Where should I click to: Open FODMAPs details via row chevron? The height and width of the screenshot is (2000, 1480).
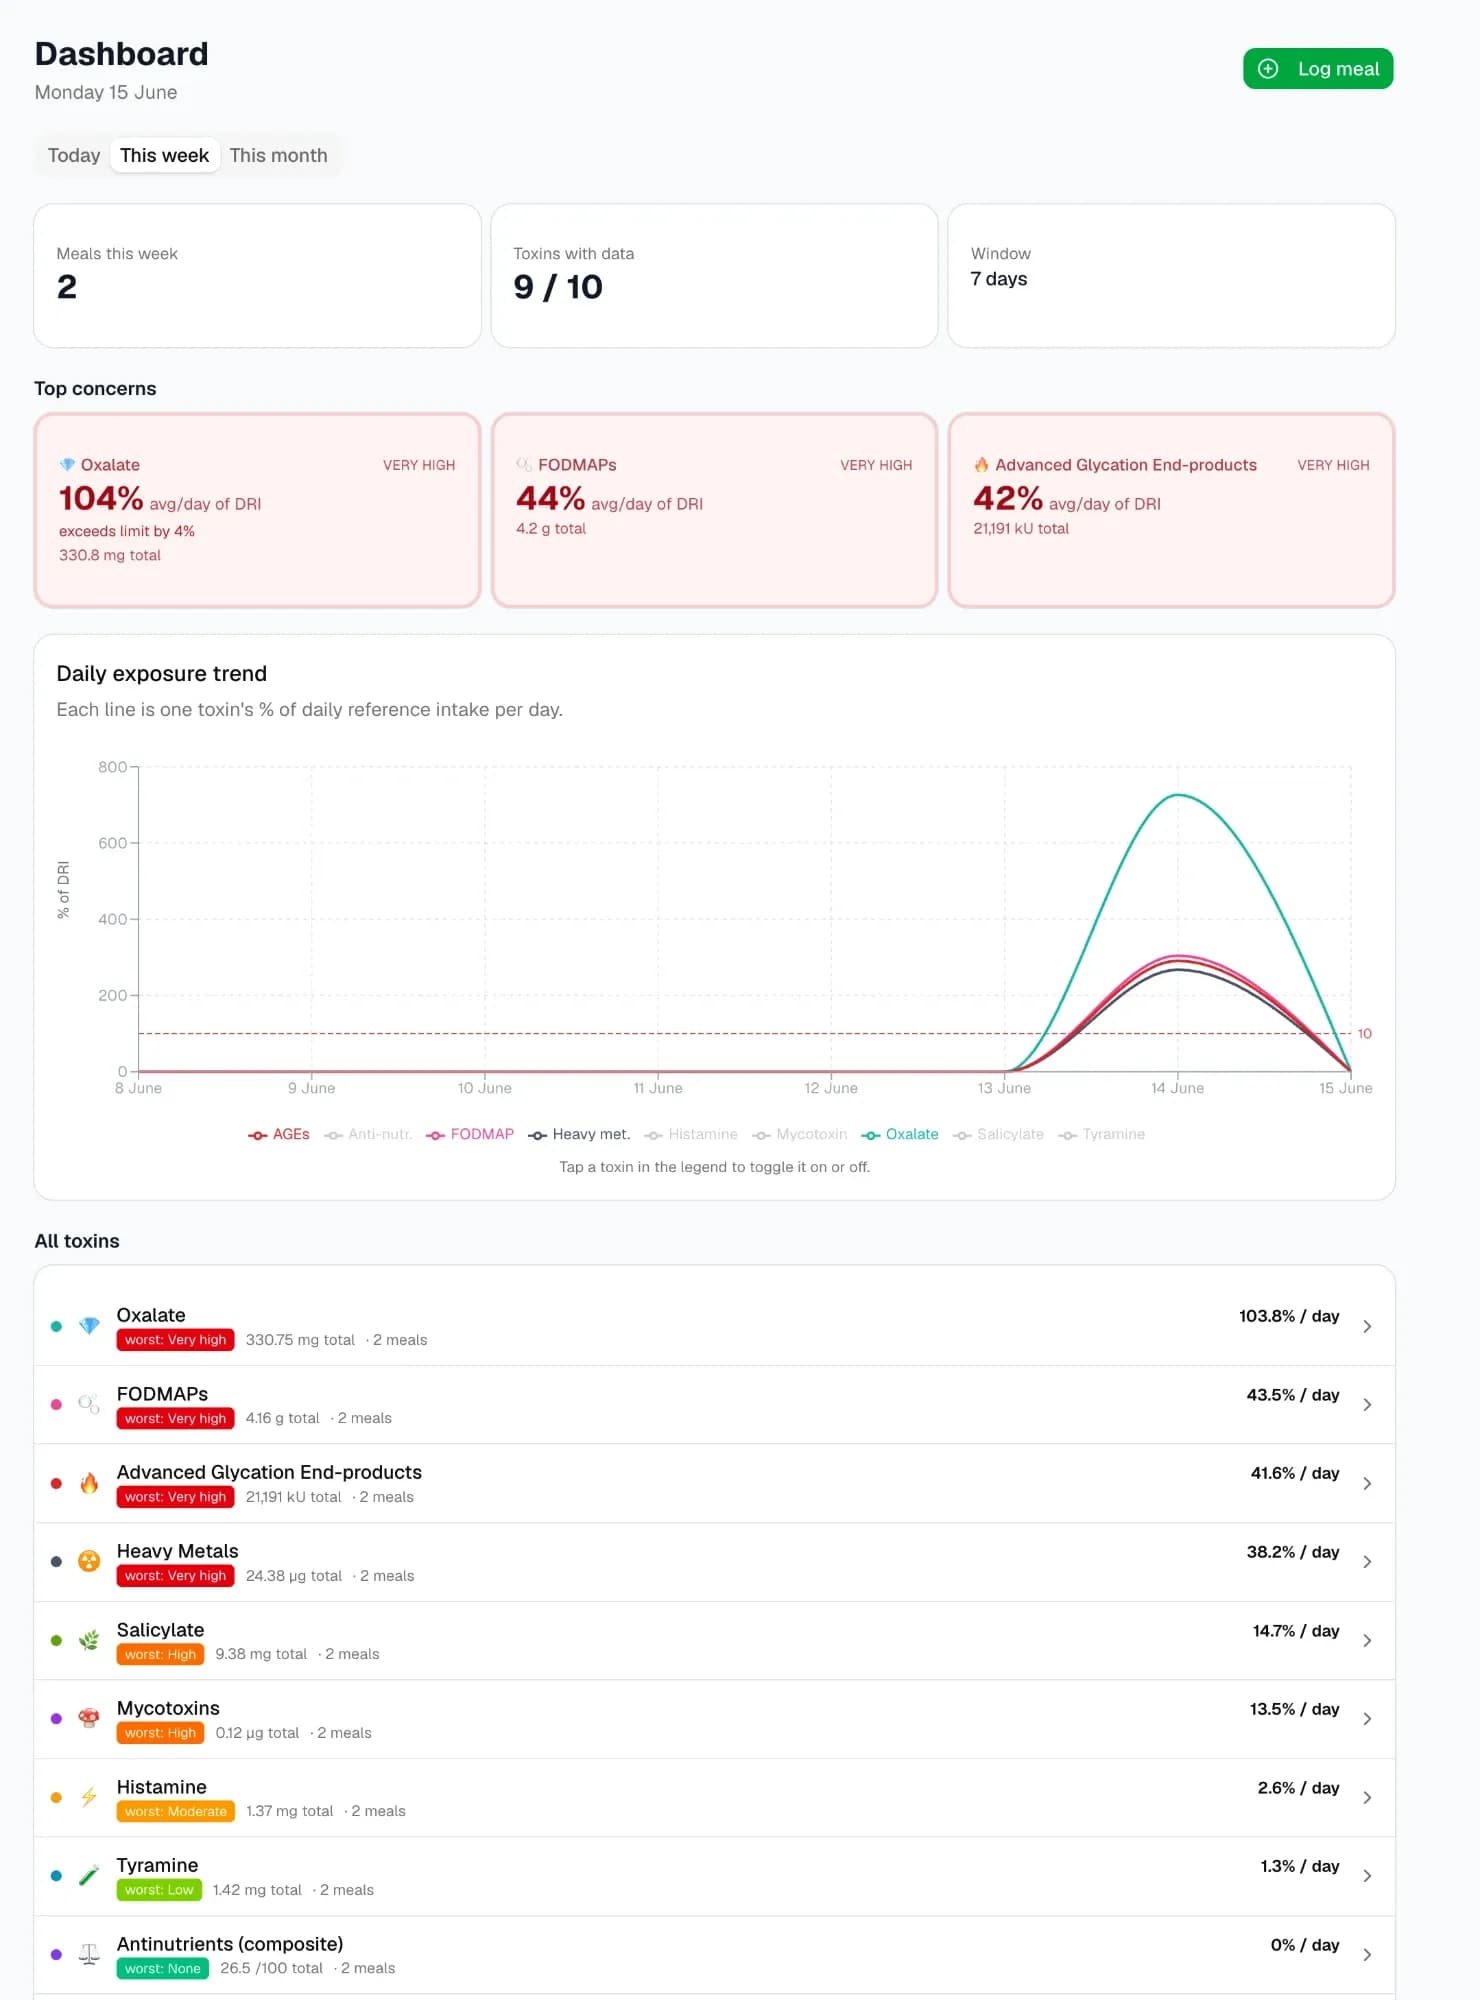click(x=1367, y=1405)
